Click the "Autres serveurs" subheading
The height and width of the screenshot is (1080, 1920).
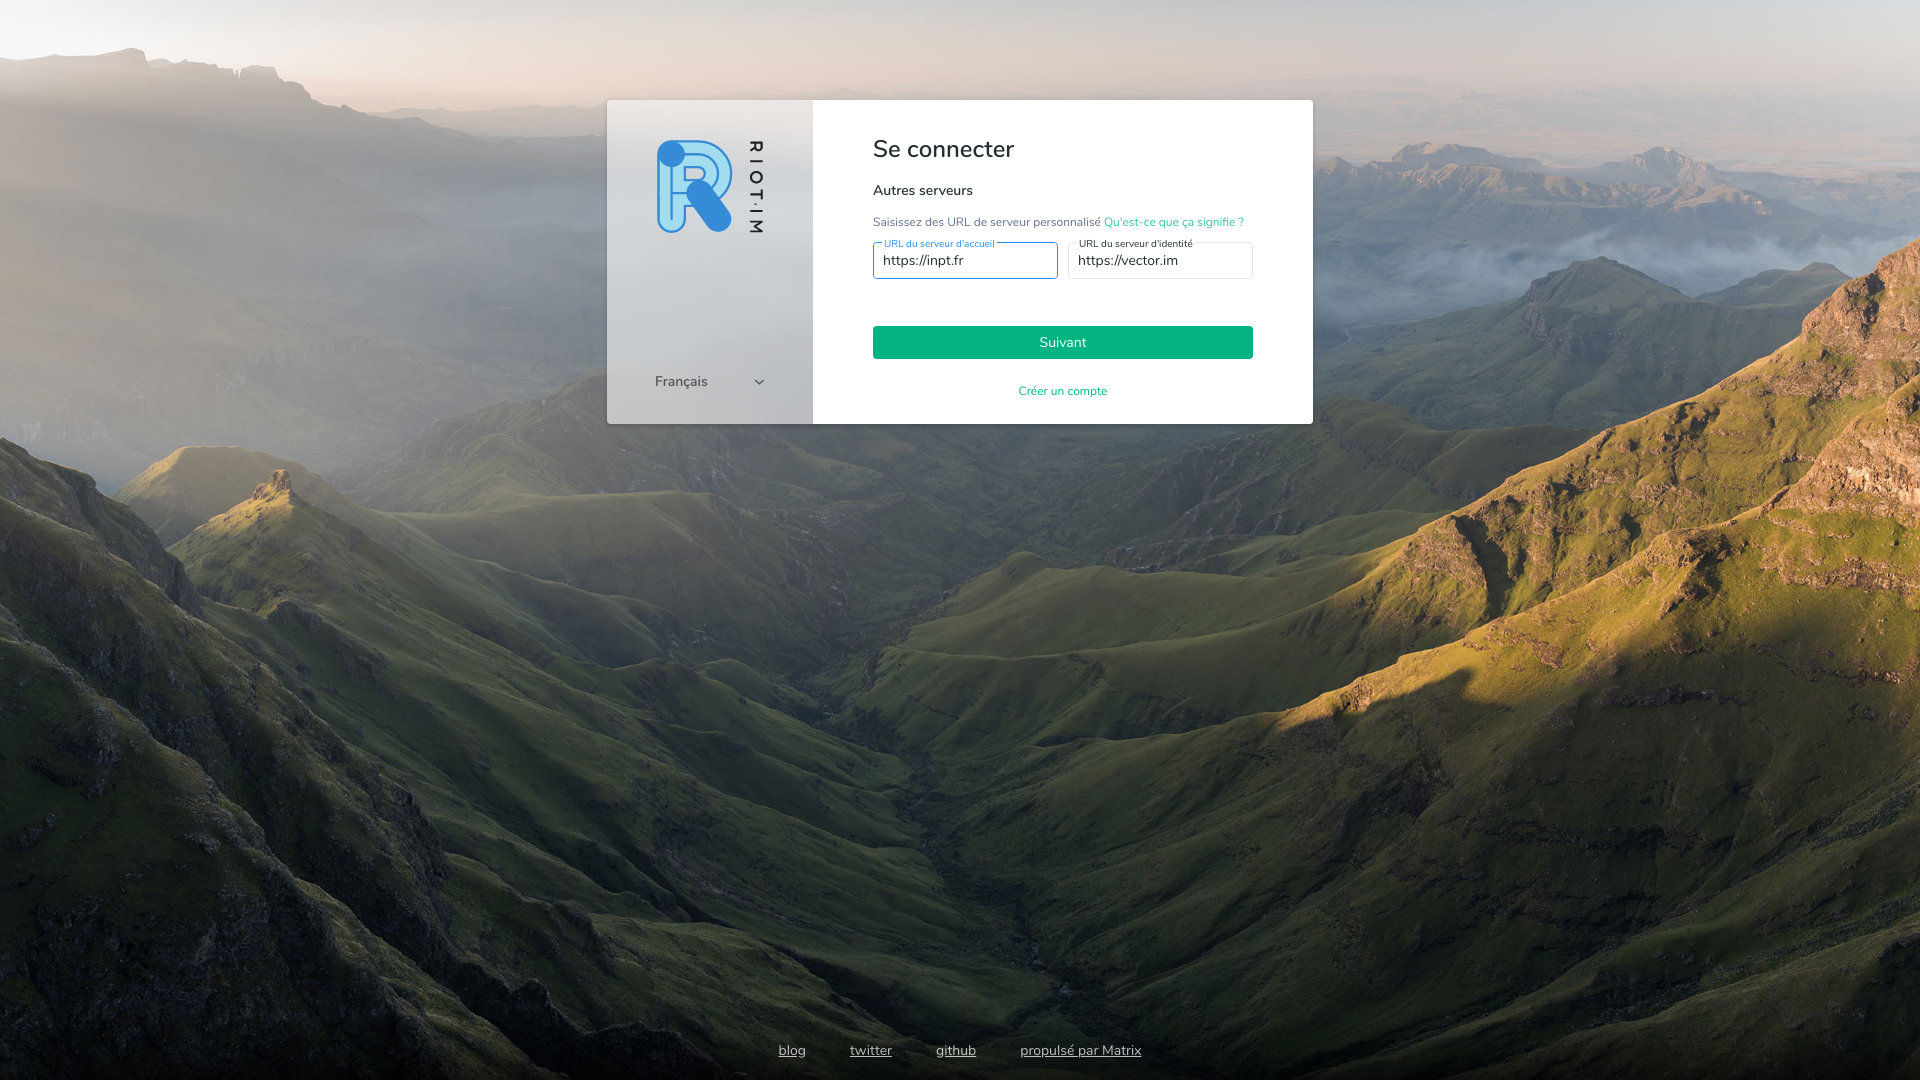pos(922,190)
